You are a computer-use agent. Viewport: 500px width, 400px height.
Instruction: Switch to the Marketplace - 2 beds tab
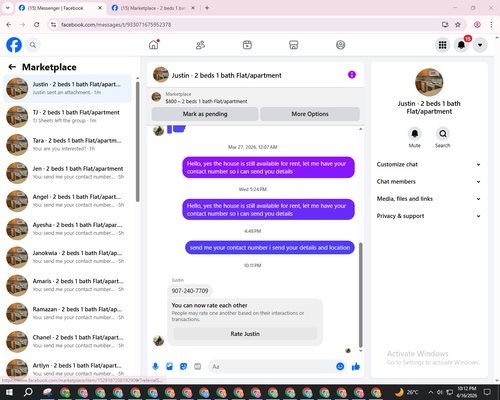tap(153, 8)
